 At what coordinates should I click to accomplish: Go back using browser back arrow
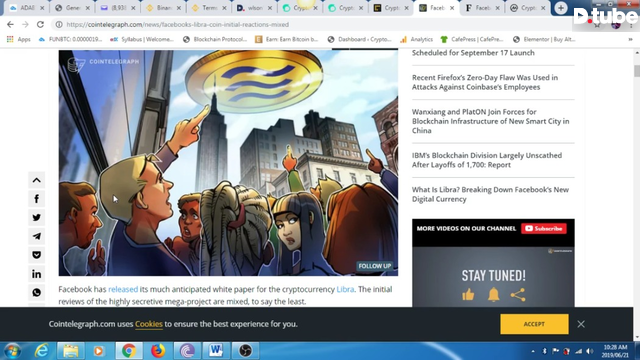[x=10, y=24]
